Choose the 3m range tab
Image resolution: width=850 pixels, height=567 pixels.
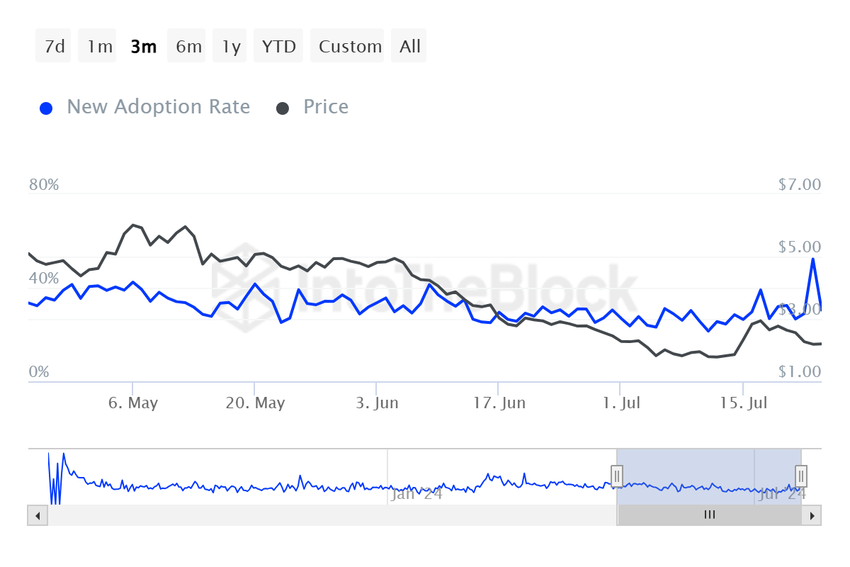(x=143, y=46)
